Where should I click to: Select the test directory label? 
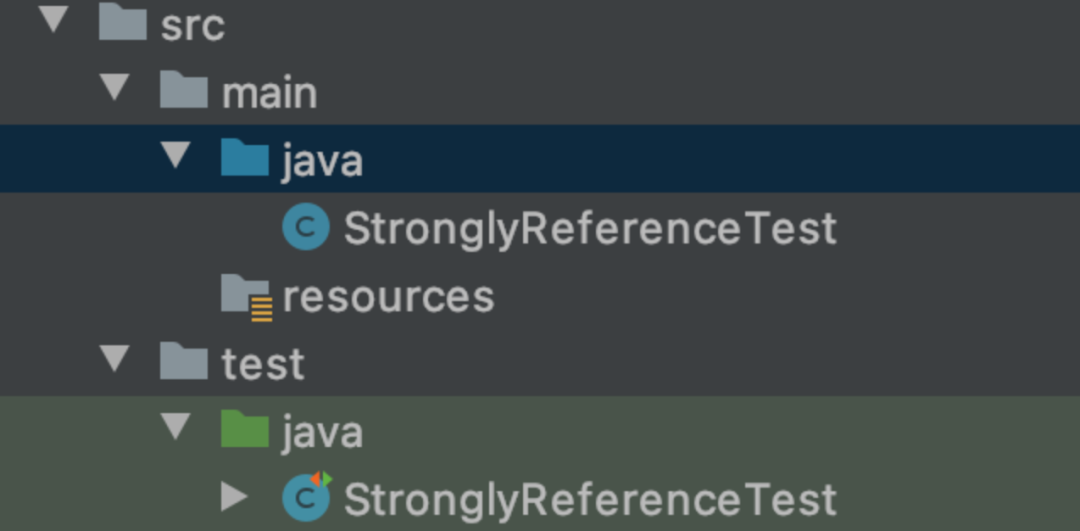click(263, 363)
